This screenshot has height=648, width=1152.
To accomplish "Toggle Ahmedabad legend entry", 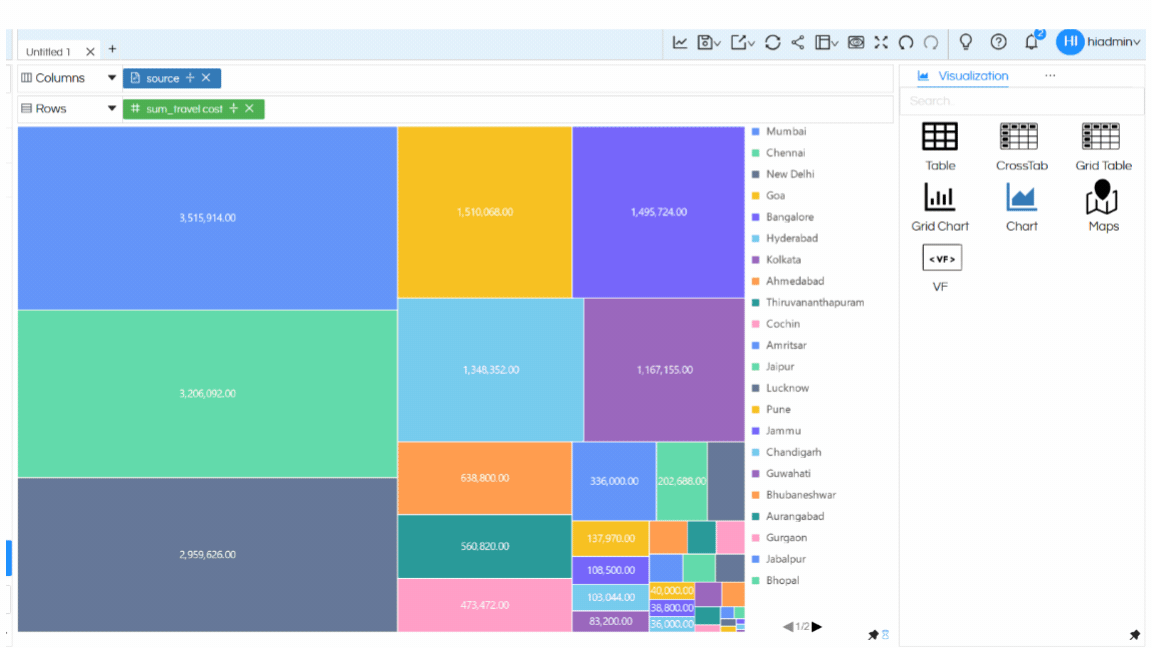I will pos(788,281).
